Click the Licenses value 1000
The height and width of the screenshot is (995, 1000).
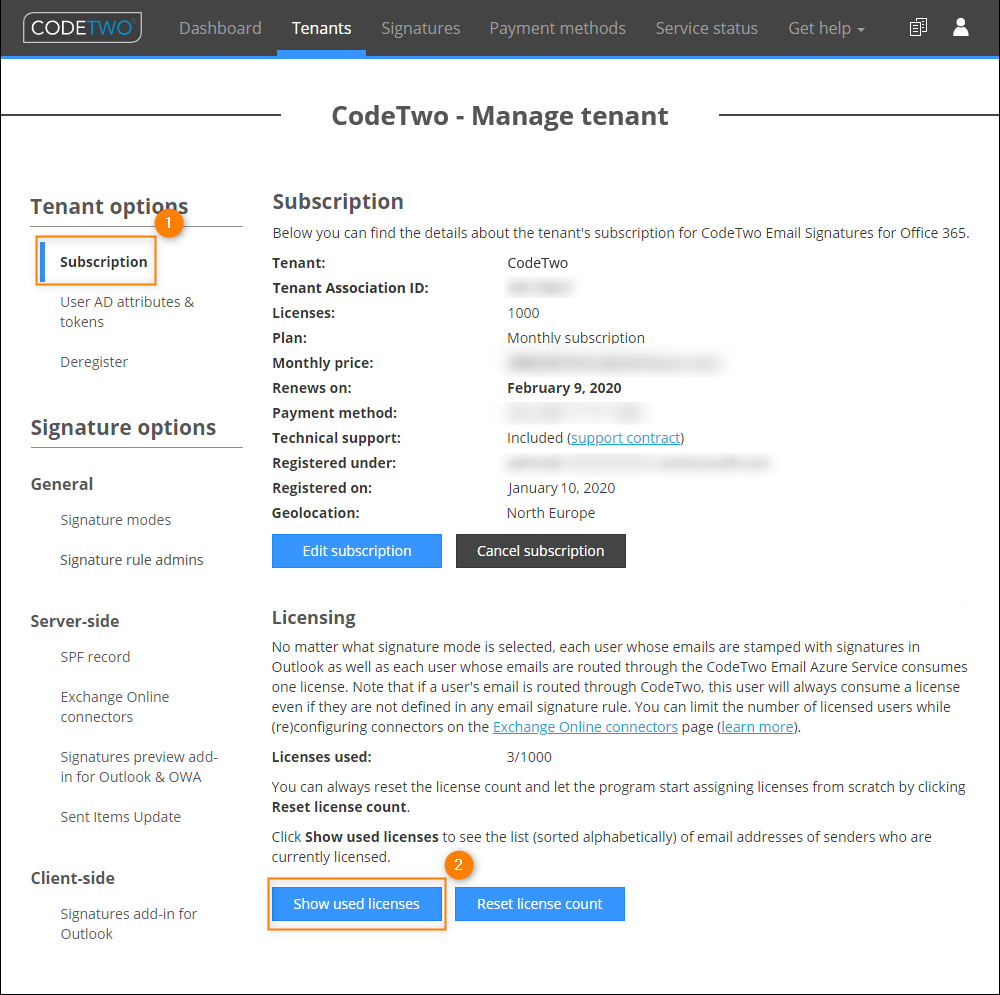tap(523, 313)
